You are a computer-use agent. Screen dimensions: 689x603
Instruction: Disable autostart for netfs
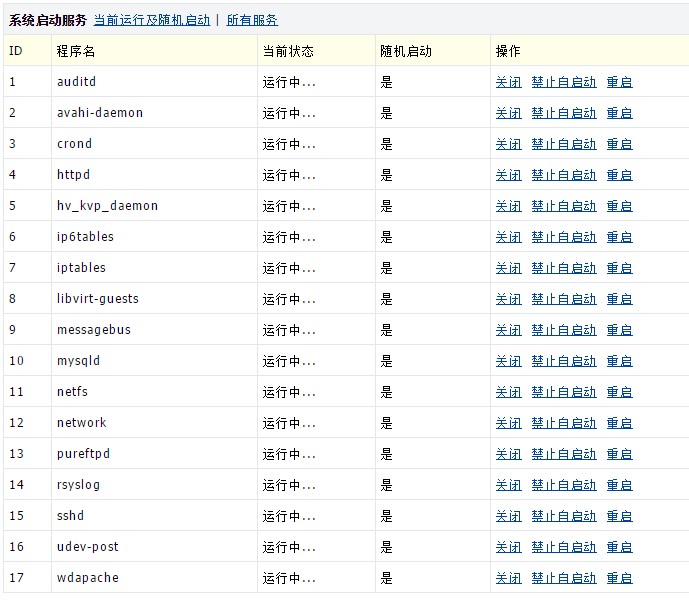pyautogui.click(x=564, y=392)
